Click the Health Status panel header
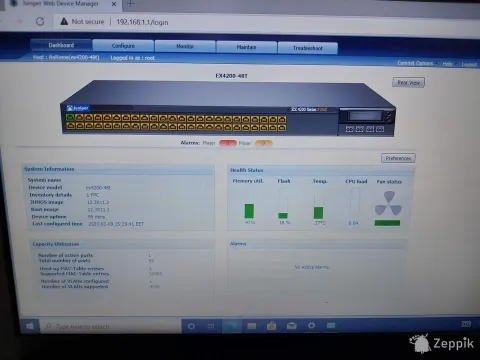 coord(321,170)
